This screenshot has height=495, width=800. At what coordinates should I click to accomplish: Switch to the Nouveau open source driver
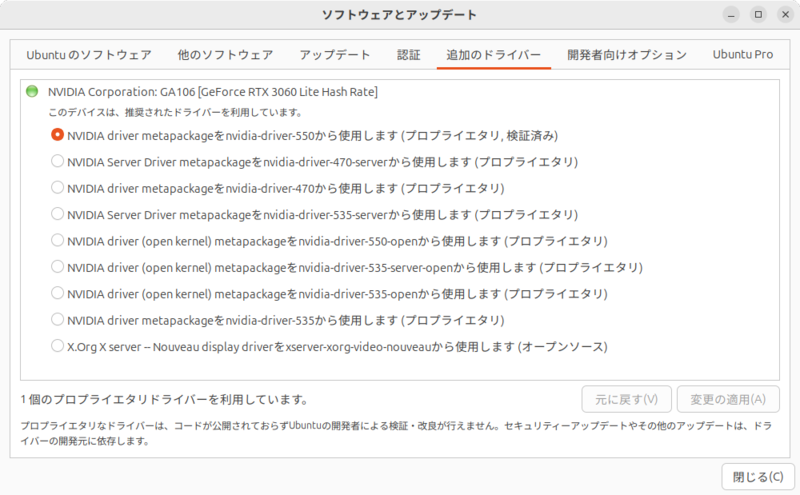click(57, 346)
